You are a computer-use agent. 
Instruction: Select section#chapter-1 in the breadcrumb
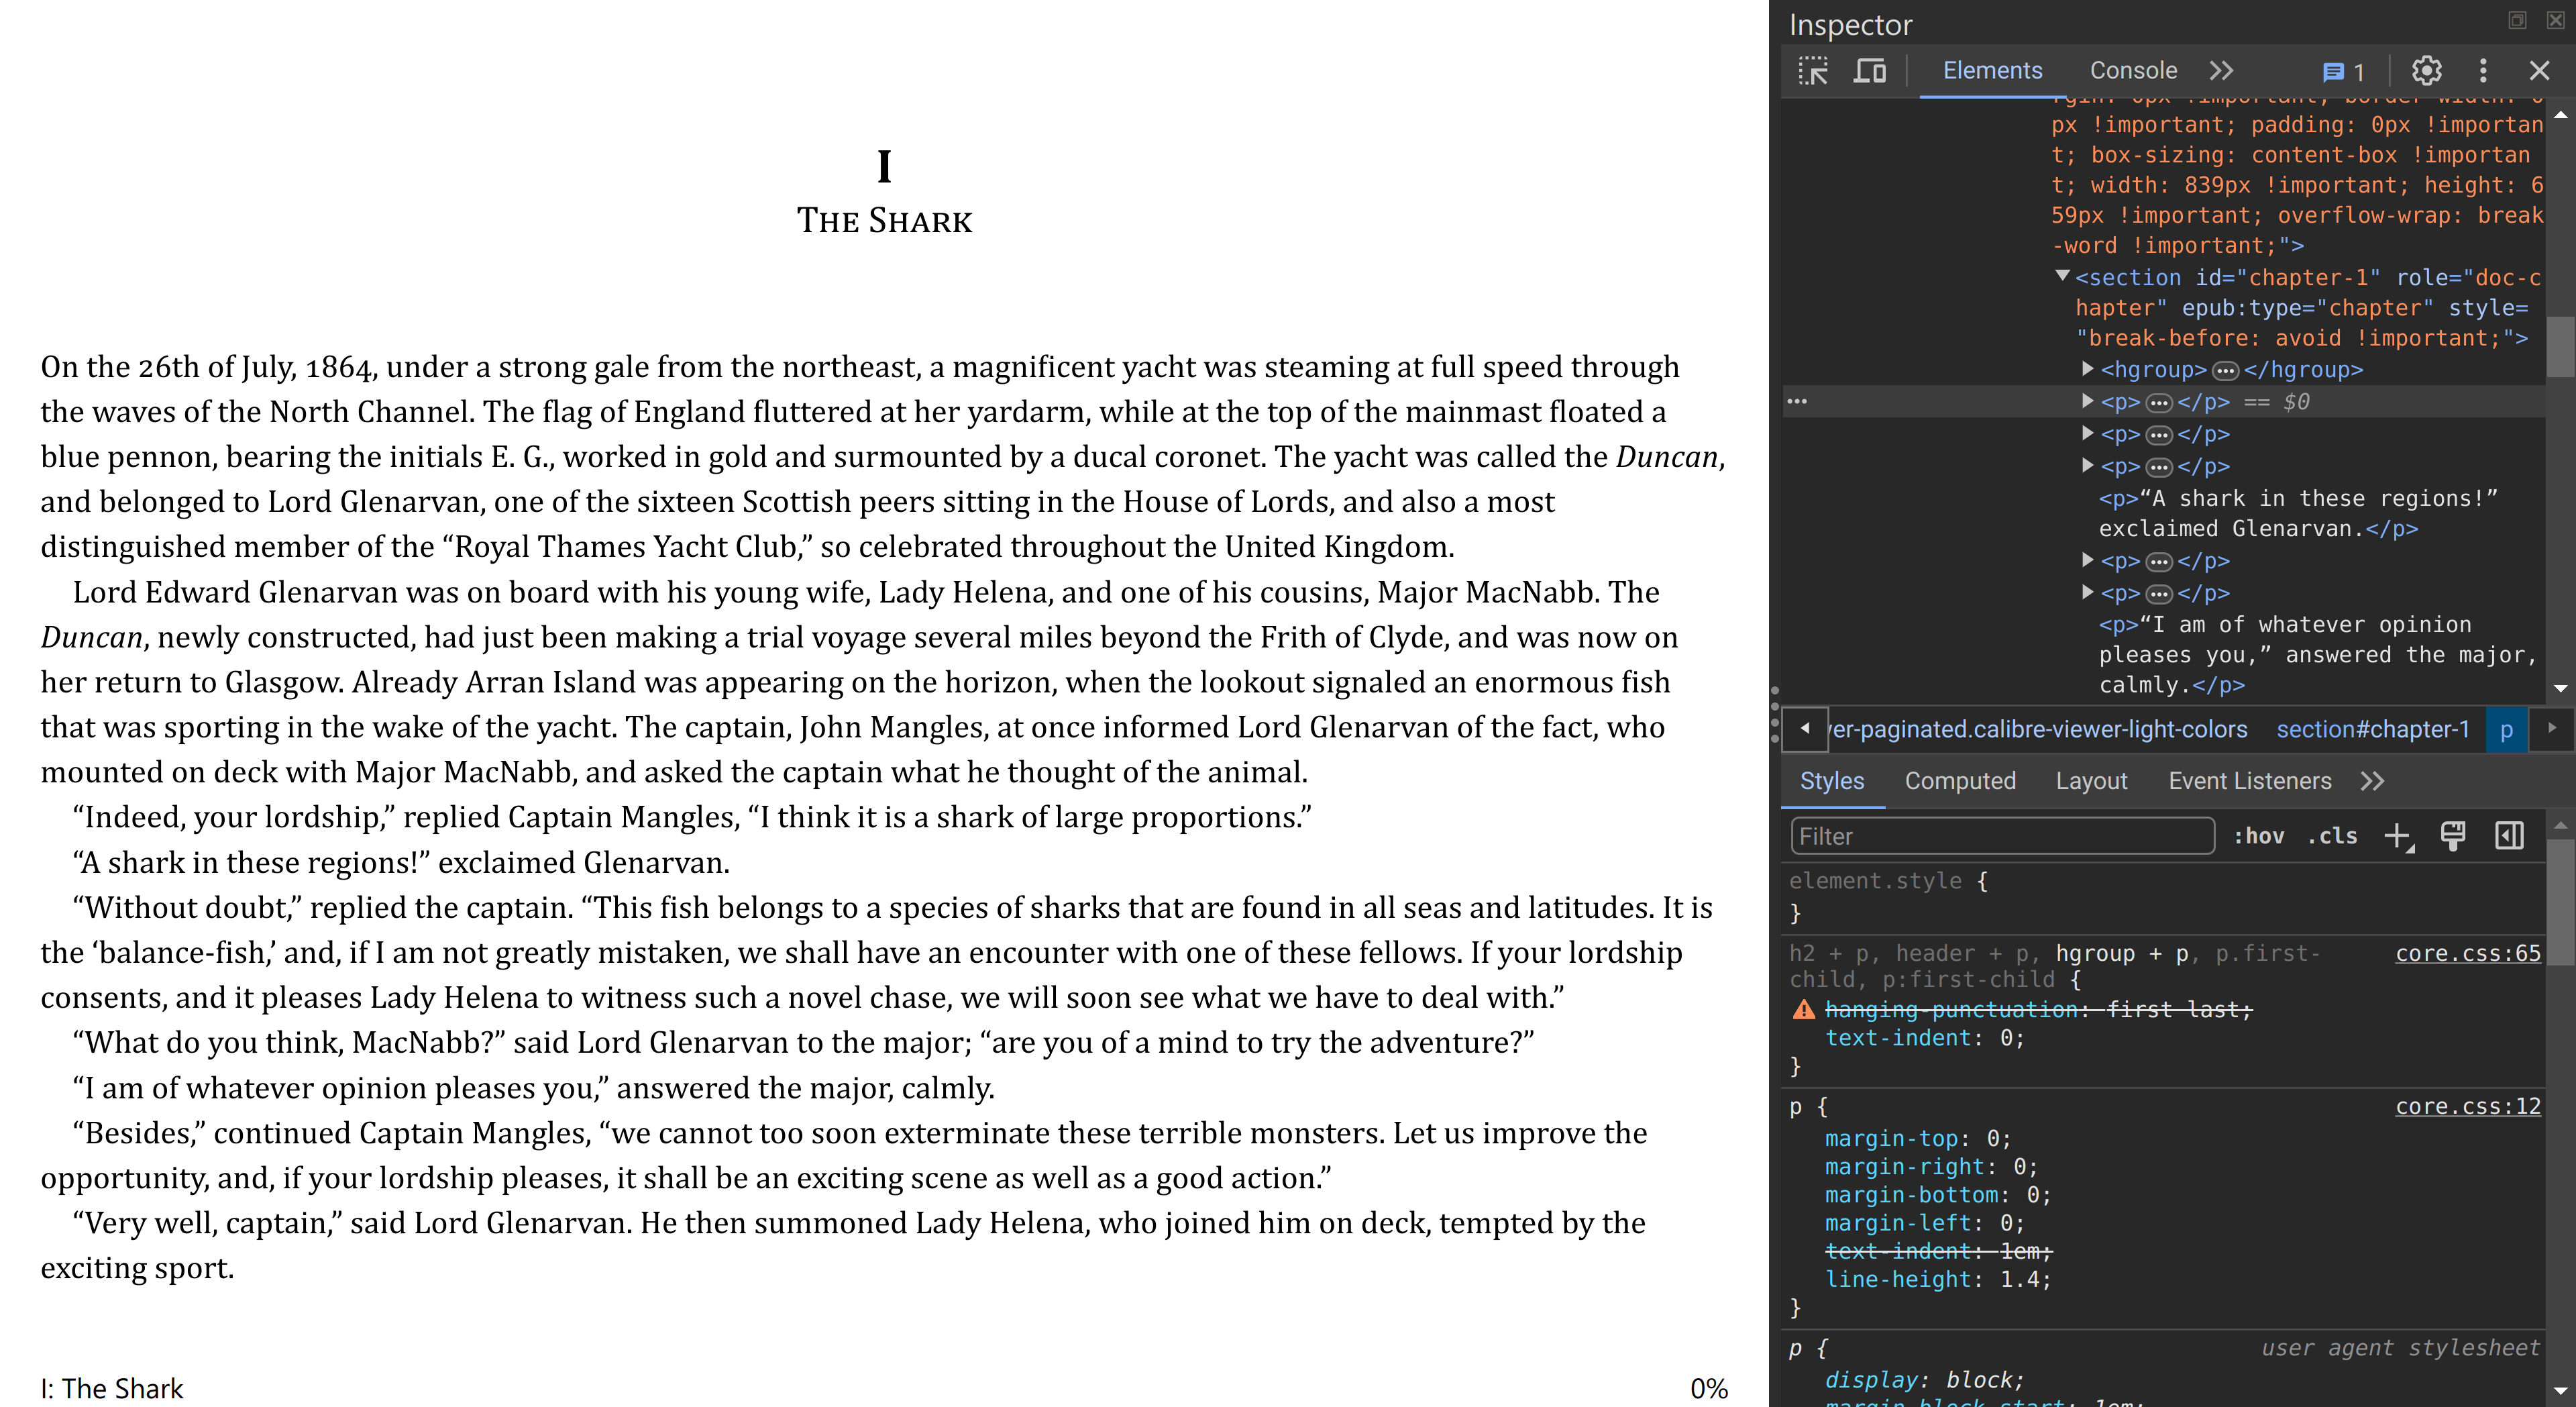click(x=2372, y=729)
